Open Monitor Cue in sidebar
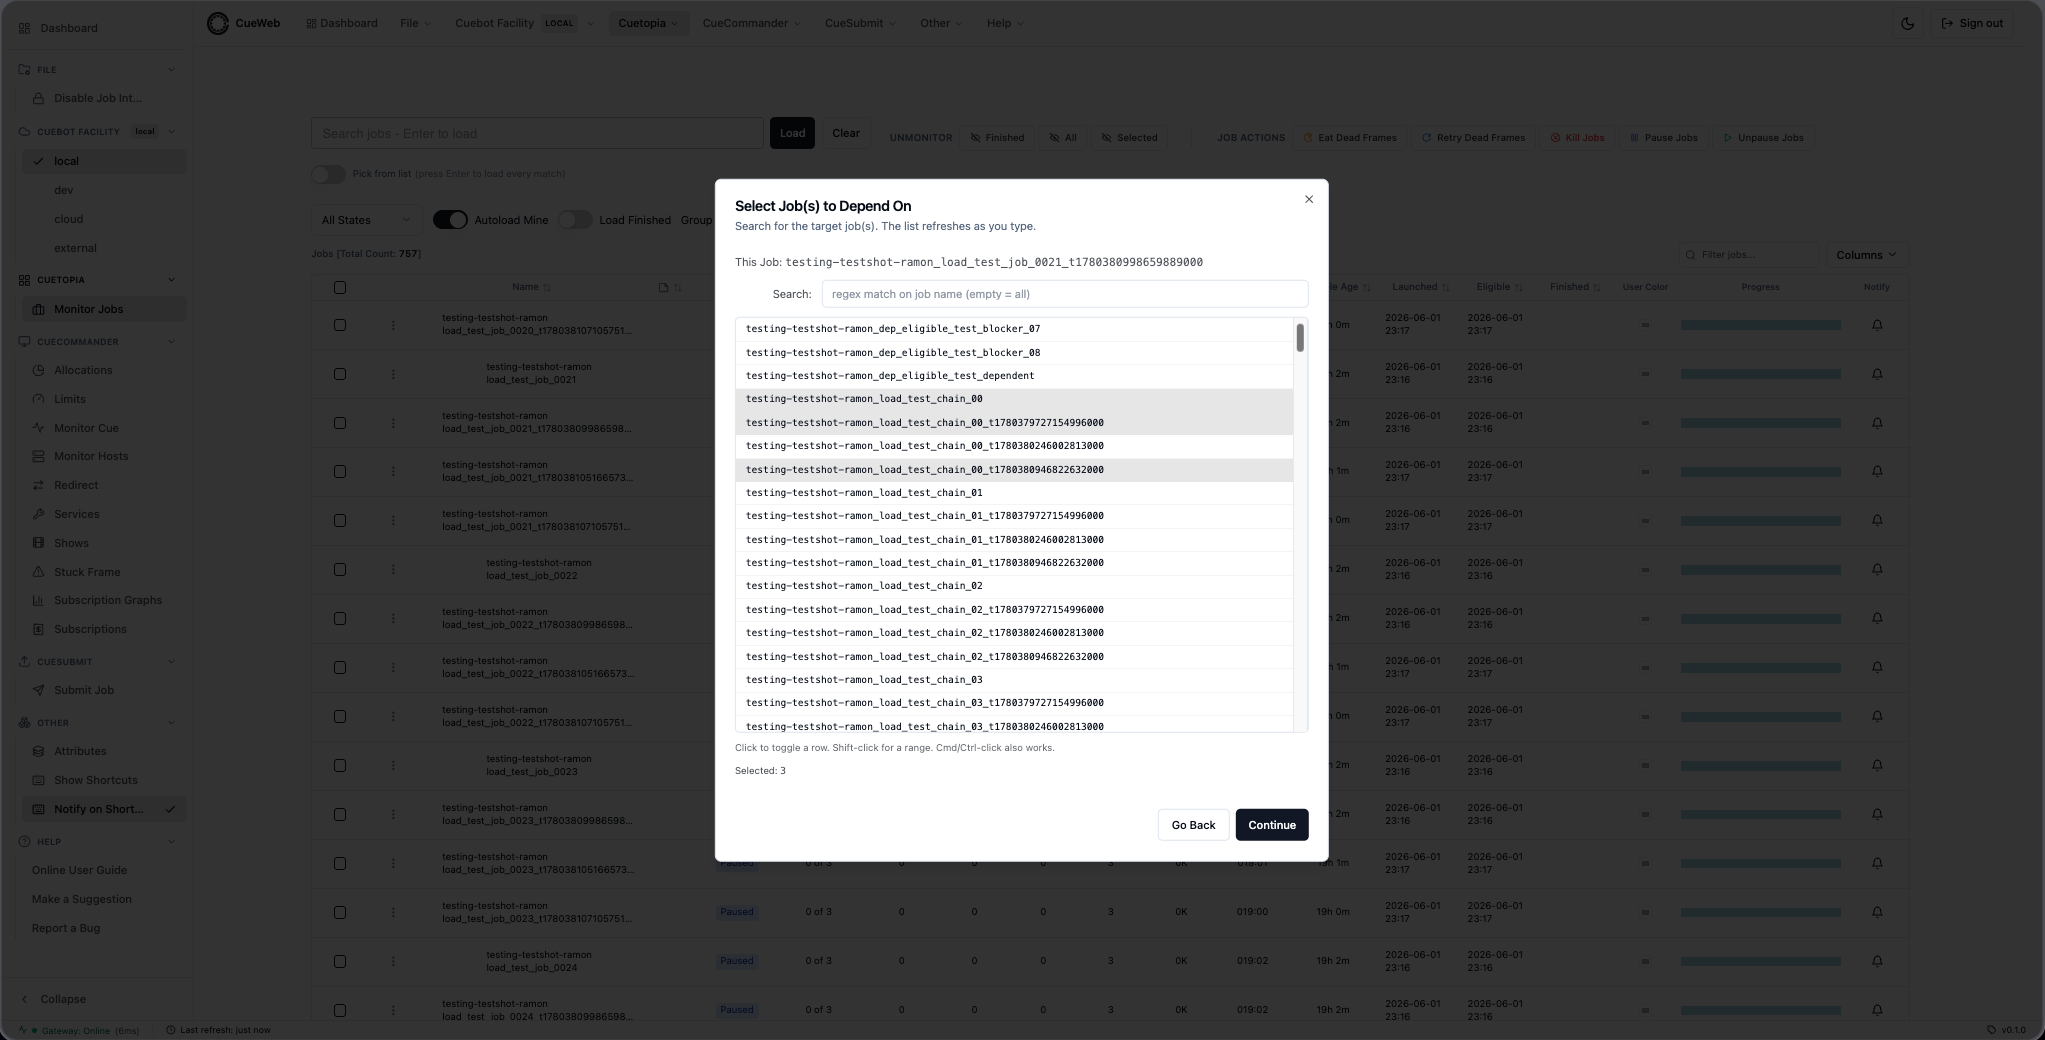2045x1040 pixels. (86, 428)
